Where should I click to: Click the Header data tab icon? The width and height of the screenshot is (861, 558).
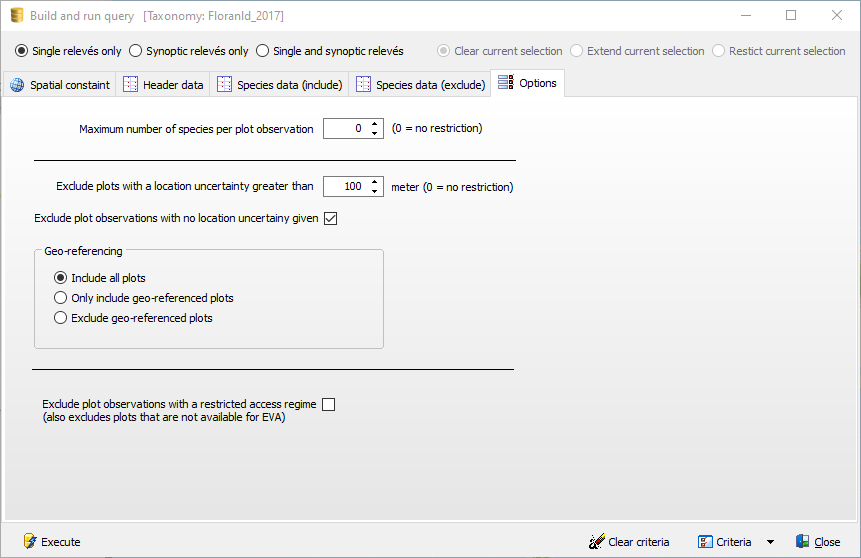131,85
